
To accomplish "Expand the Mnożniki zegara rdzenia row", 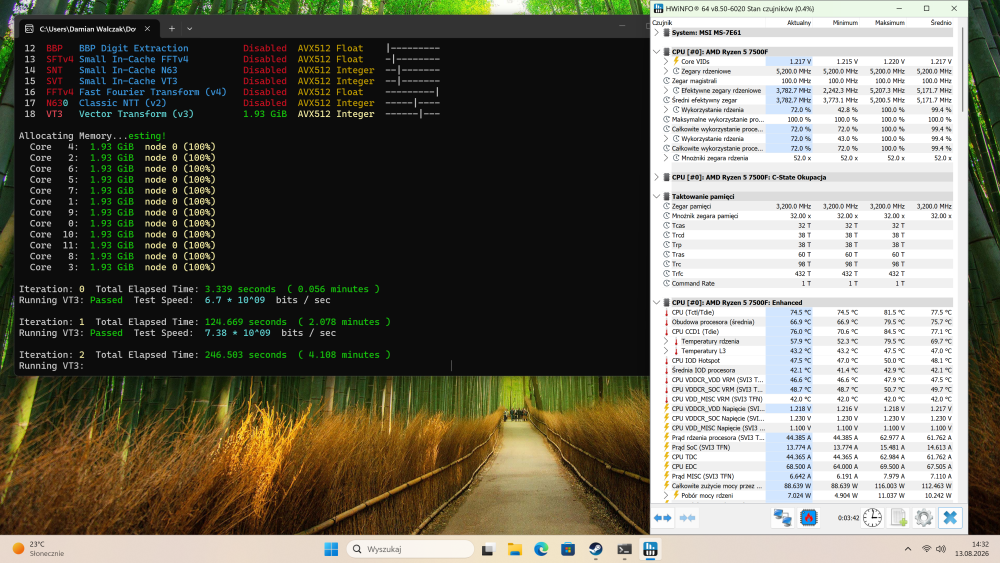I will tap(666, 157).
